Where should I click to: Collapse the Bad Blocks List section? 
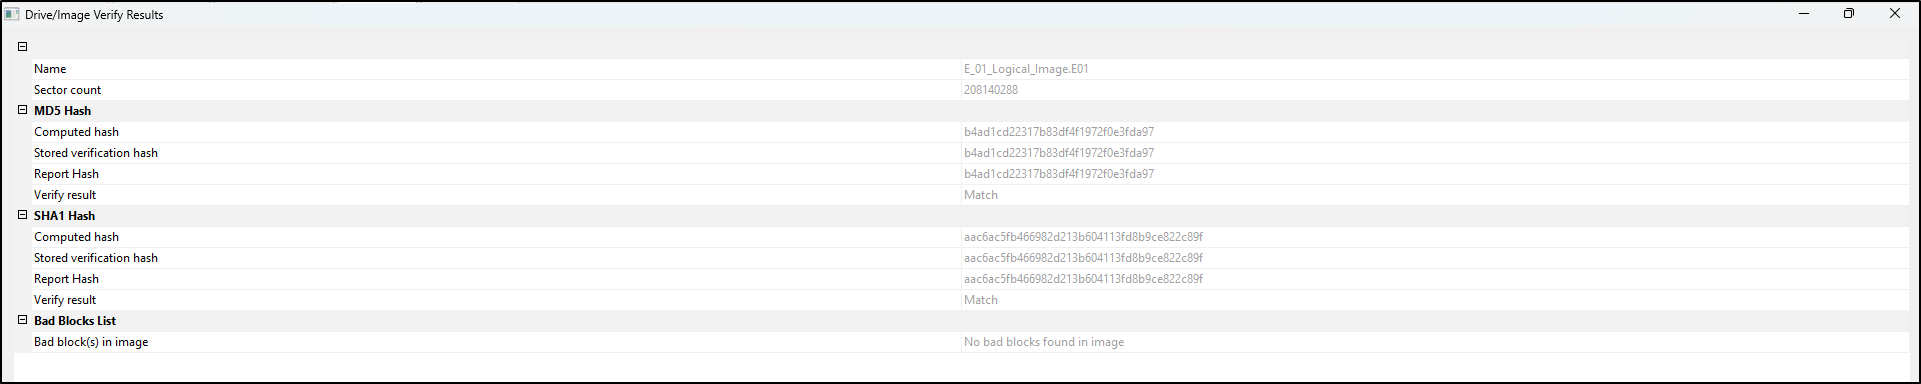point(23,320)
